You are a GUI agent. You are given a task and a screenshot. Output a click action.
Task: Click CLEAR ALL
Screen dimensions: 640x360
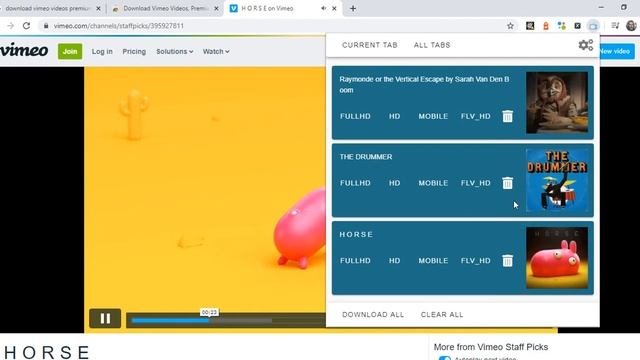442,315
